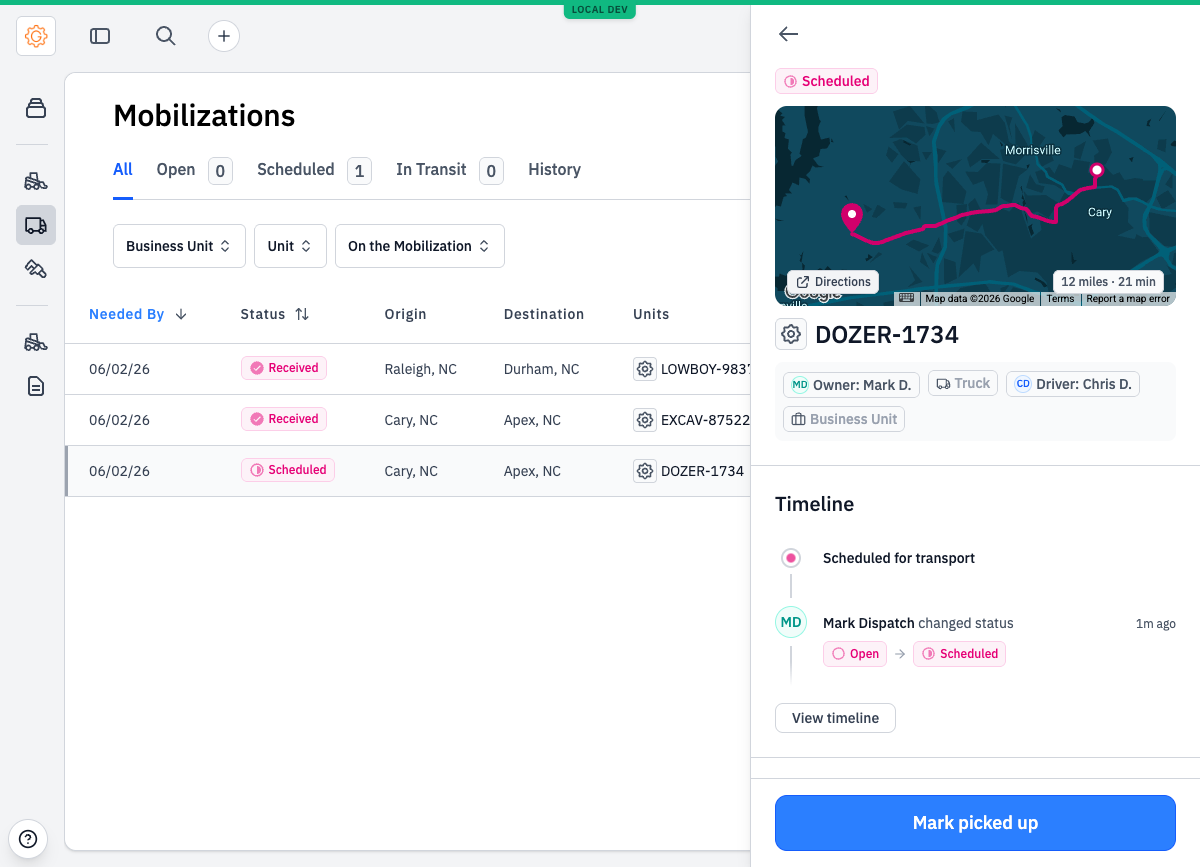The image size is (1200, 867).
Task: Click gear icon beside LOWBOY unit
Action: tap(645, 369)
